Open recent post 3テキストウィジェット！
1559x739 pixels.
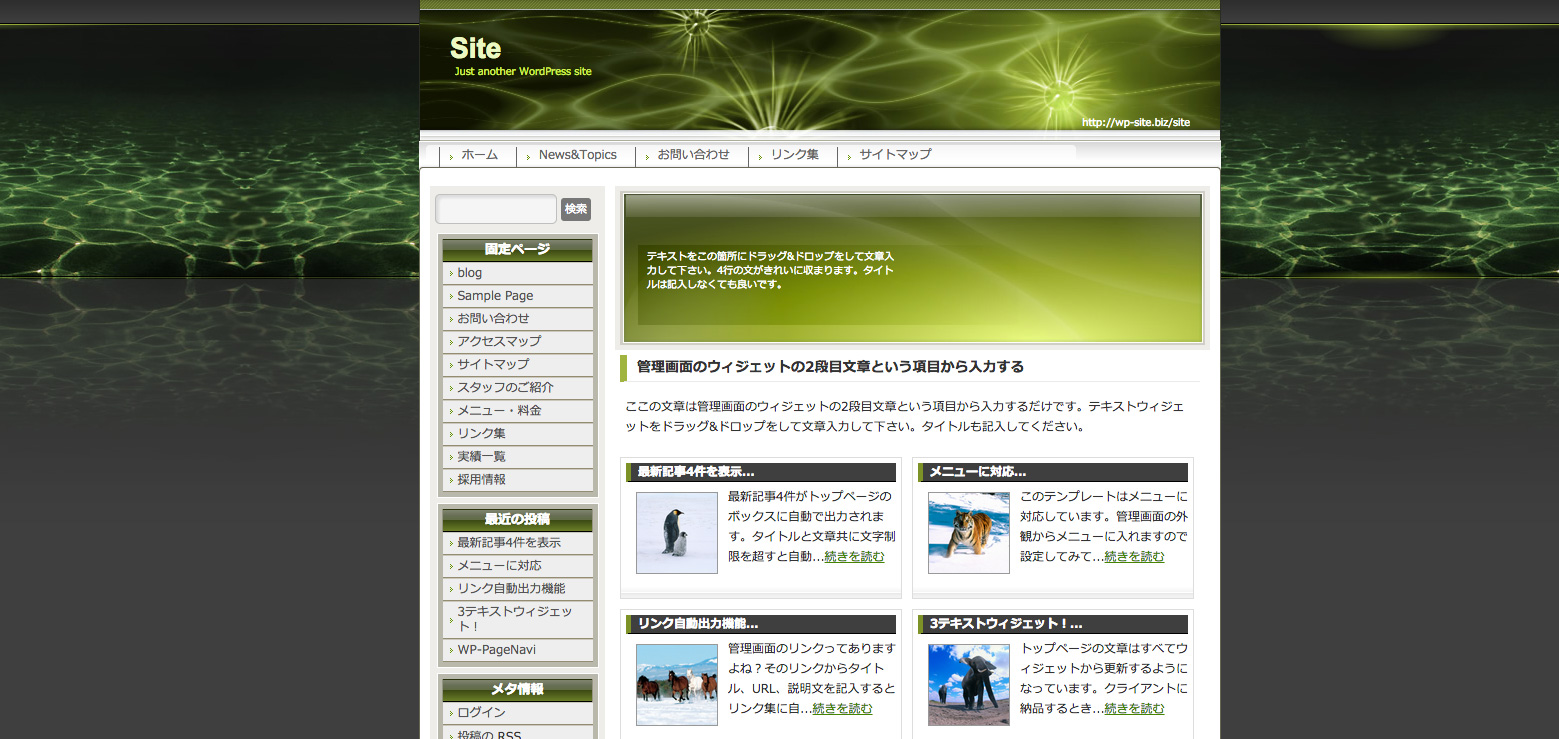click(518, 619)
